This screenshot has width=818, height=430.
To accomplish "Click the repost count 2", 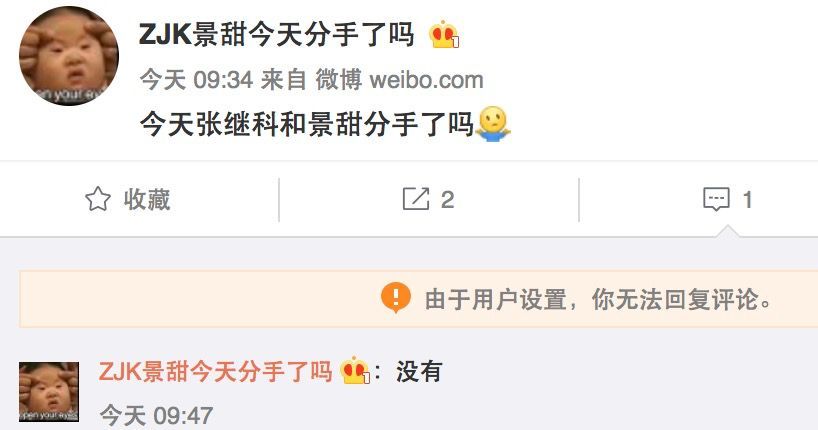I will (447, 199).
